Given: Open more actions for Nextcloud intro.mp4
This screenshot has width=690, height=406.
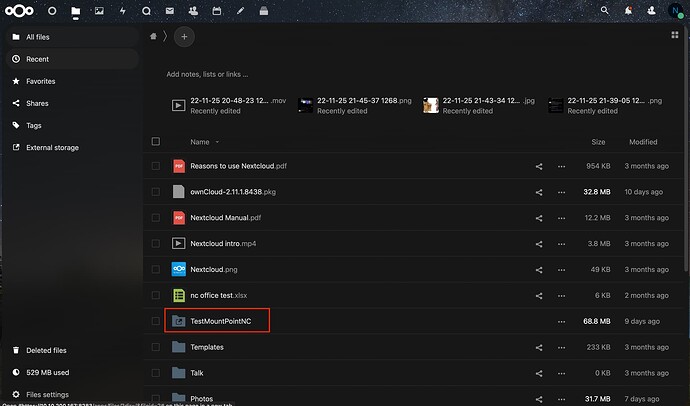Looking at the screenshot, I should point(562,244).
